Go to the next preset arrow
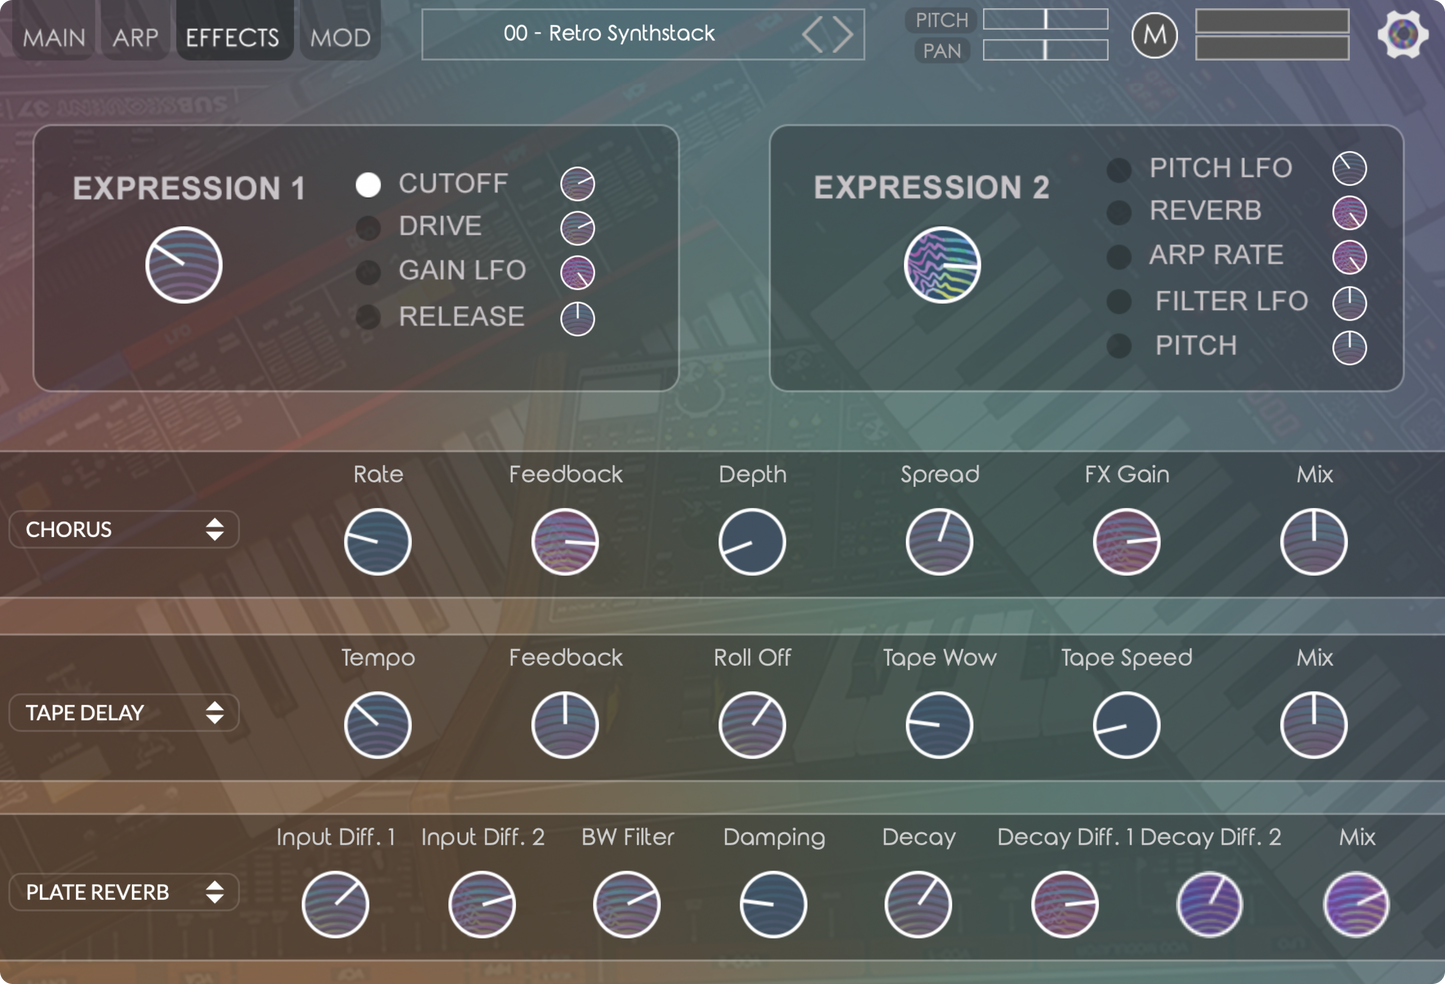1445x984 pixels. point(844,35)
